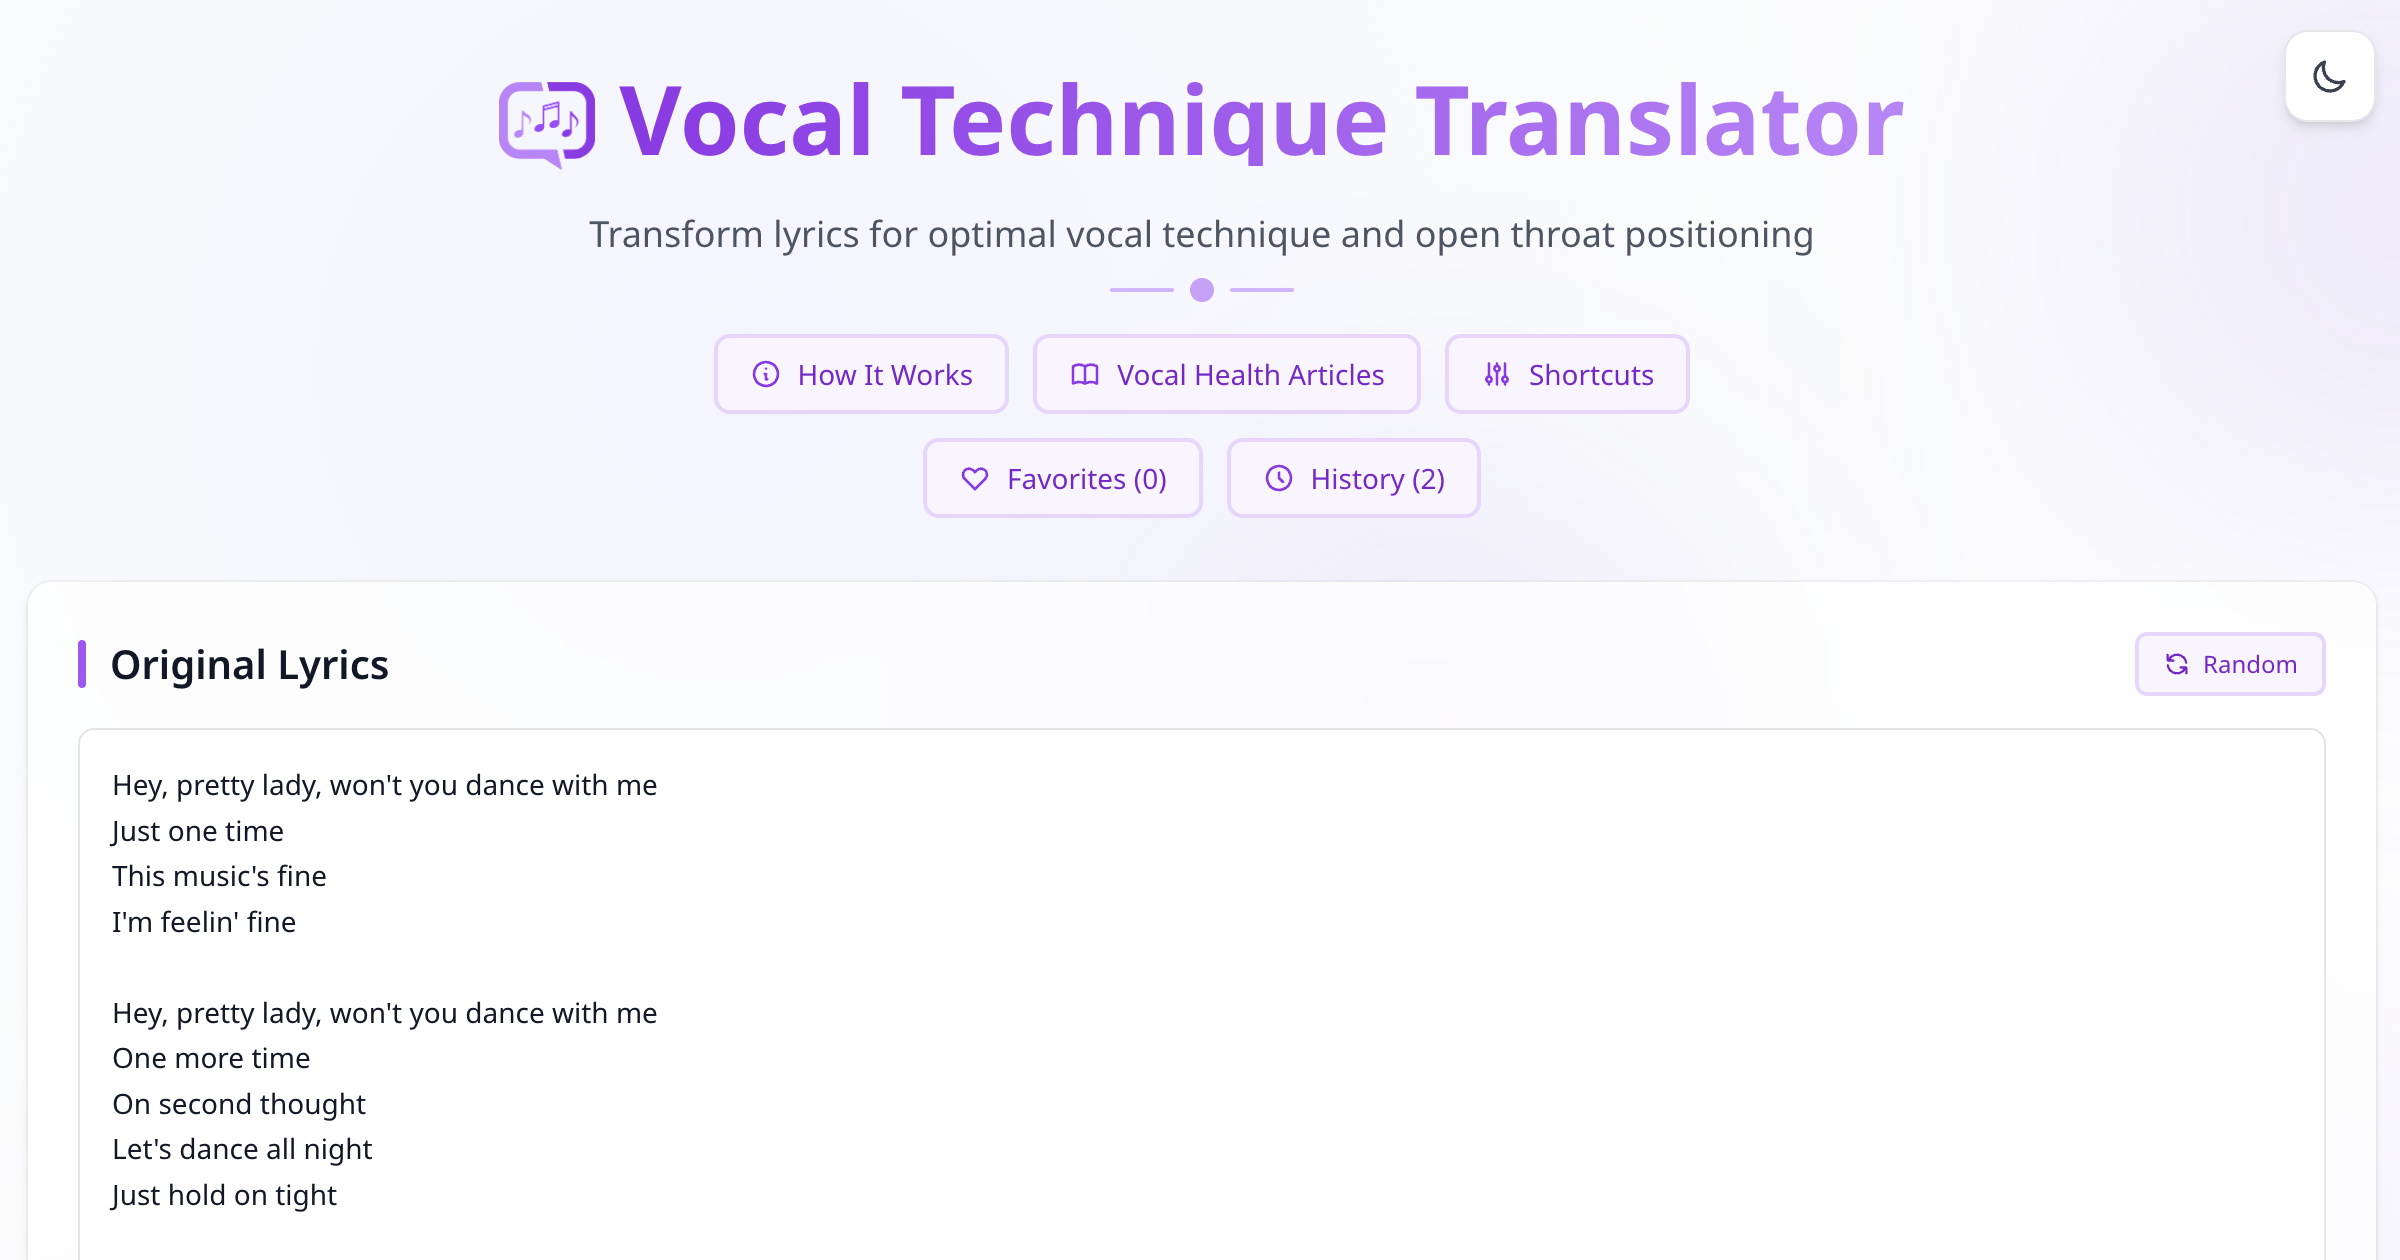Select the info icon on How It Works
Image resolution: width=2400 pixels, height=1260 pixels.
click(766, 374)
